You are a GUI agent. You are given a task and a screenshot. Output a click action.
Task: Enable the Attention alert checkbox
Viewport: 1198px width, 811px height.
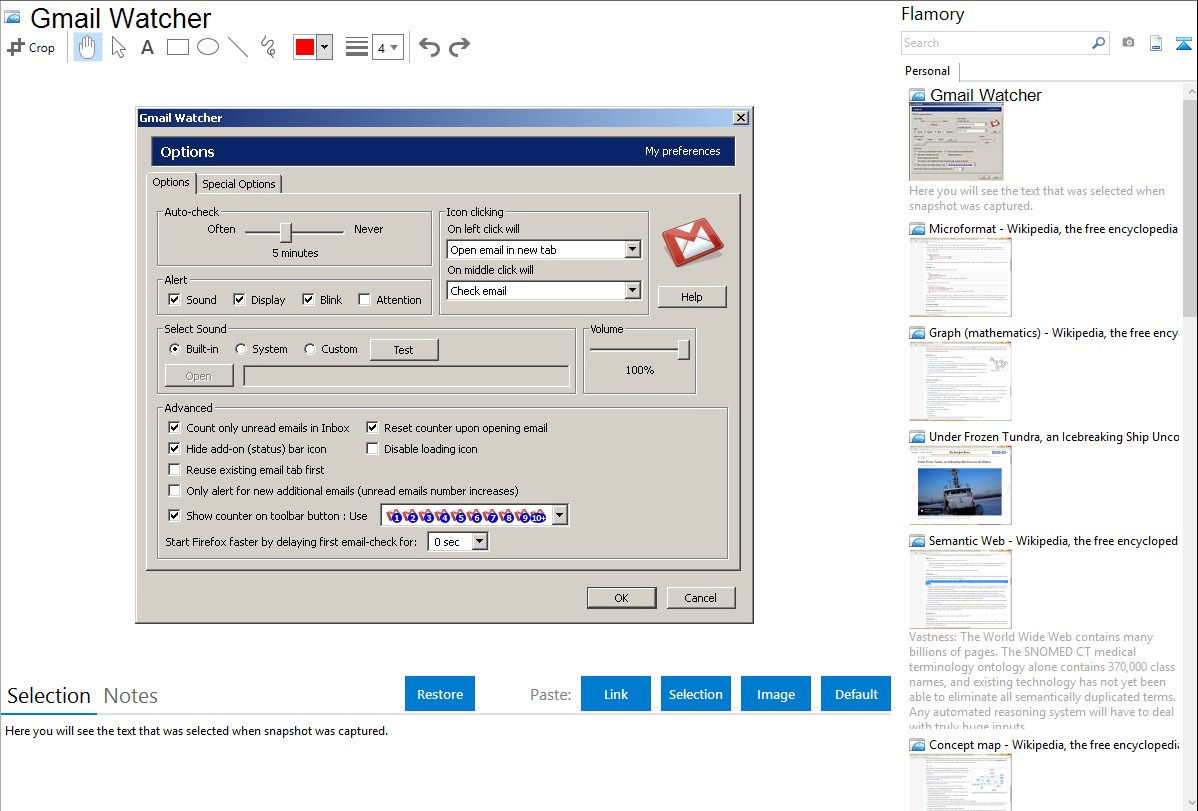[x=364, y=300]
